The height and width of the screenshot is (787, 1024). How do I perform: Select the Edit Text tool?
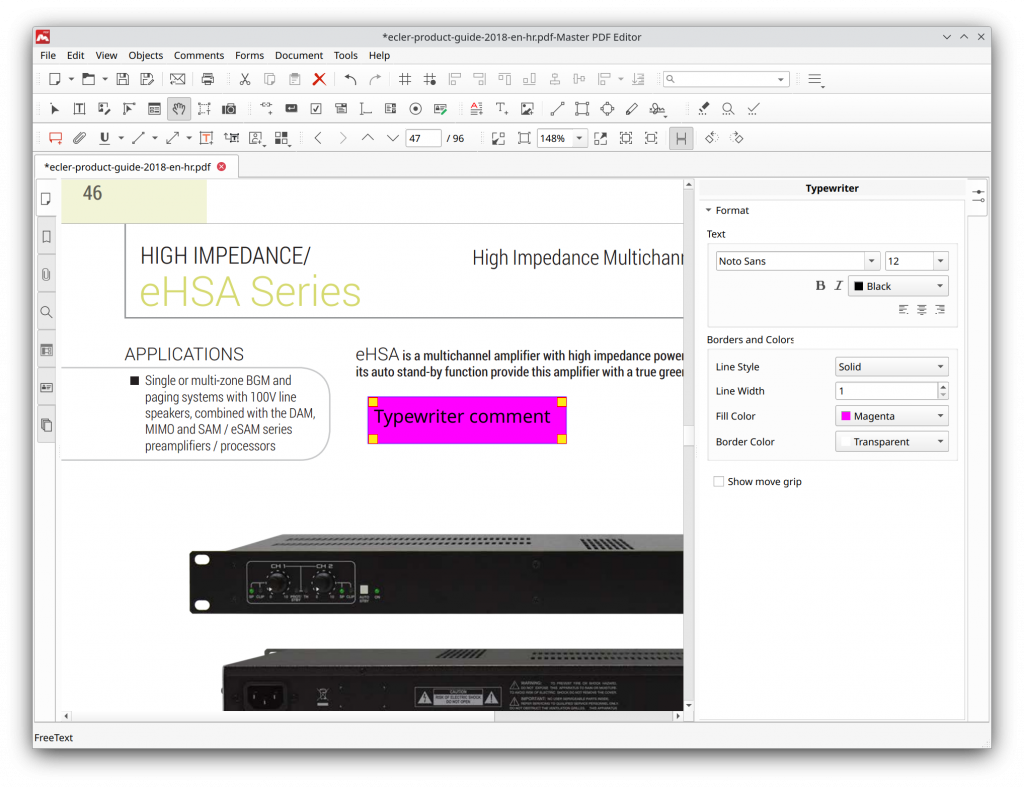click(79, 108)
